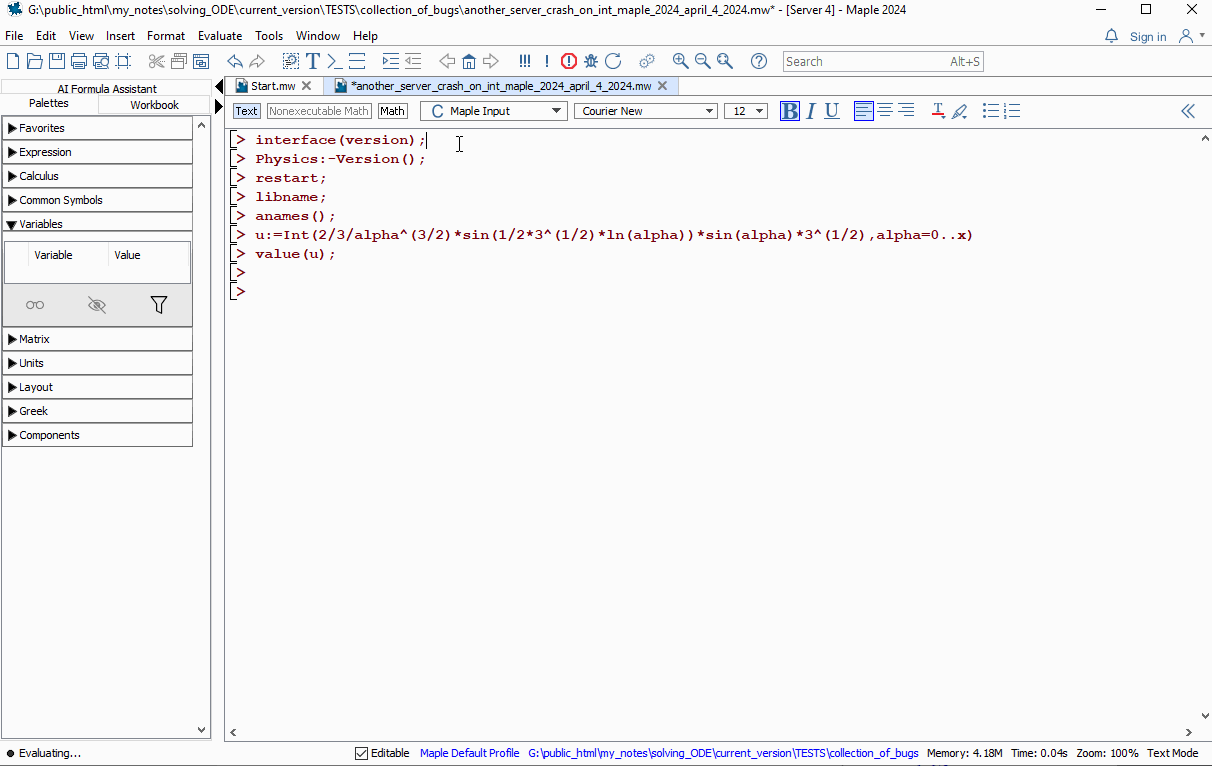Switch to the Workbook palette tab
1212x766 pixels.
point(154,104)
